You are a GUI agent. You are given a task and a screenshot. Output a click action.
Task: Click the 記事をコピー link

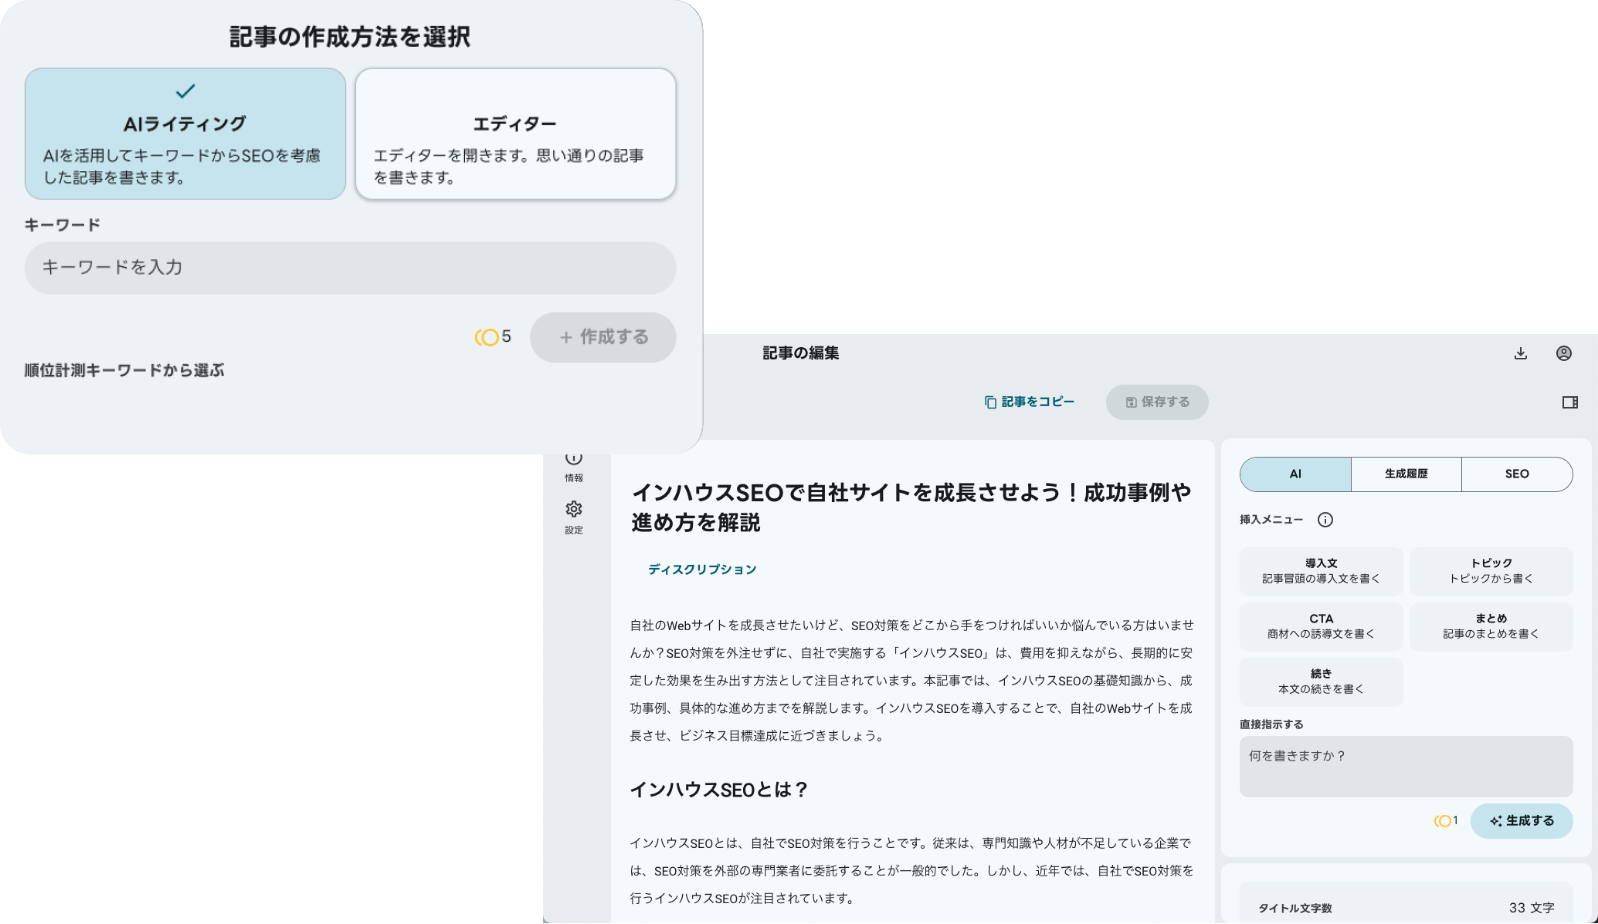(1030, 402)
